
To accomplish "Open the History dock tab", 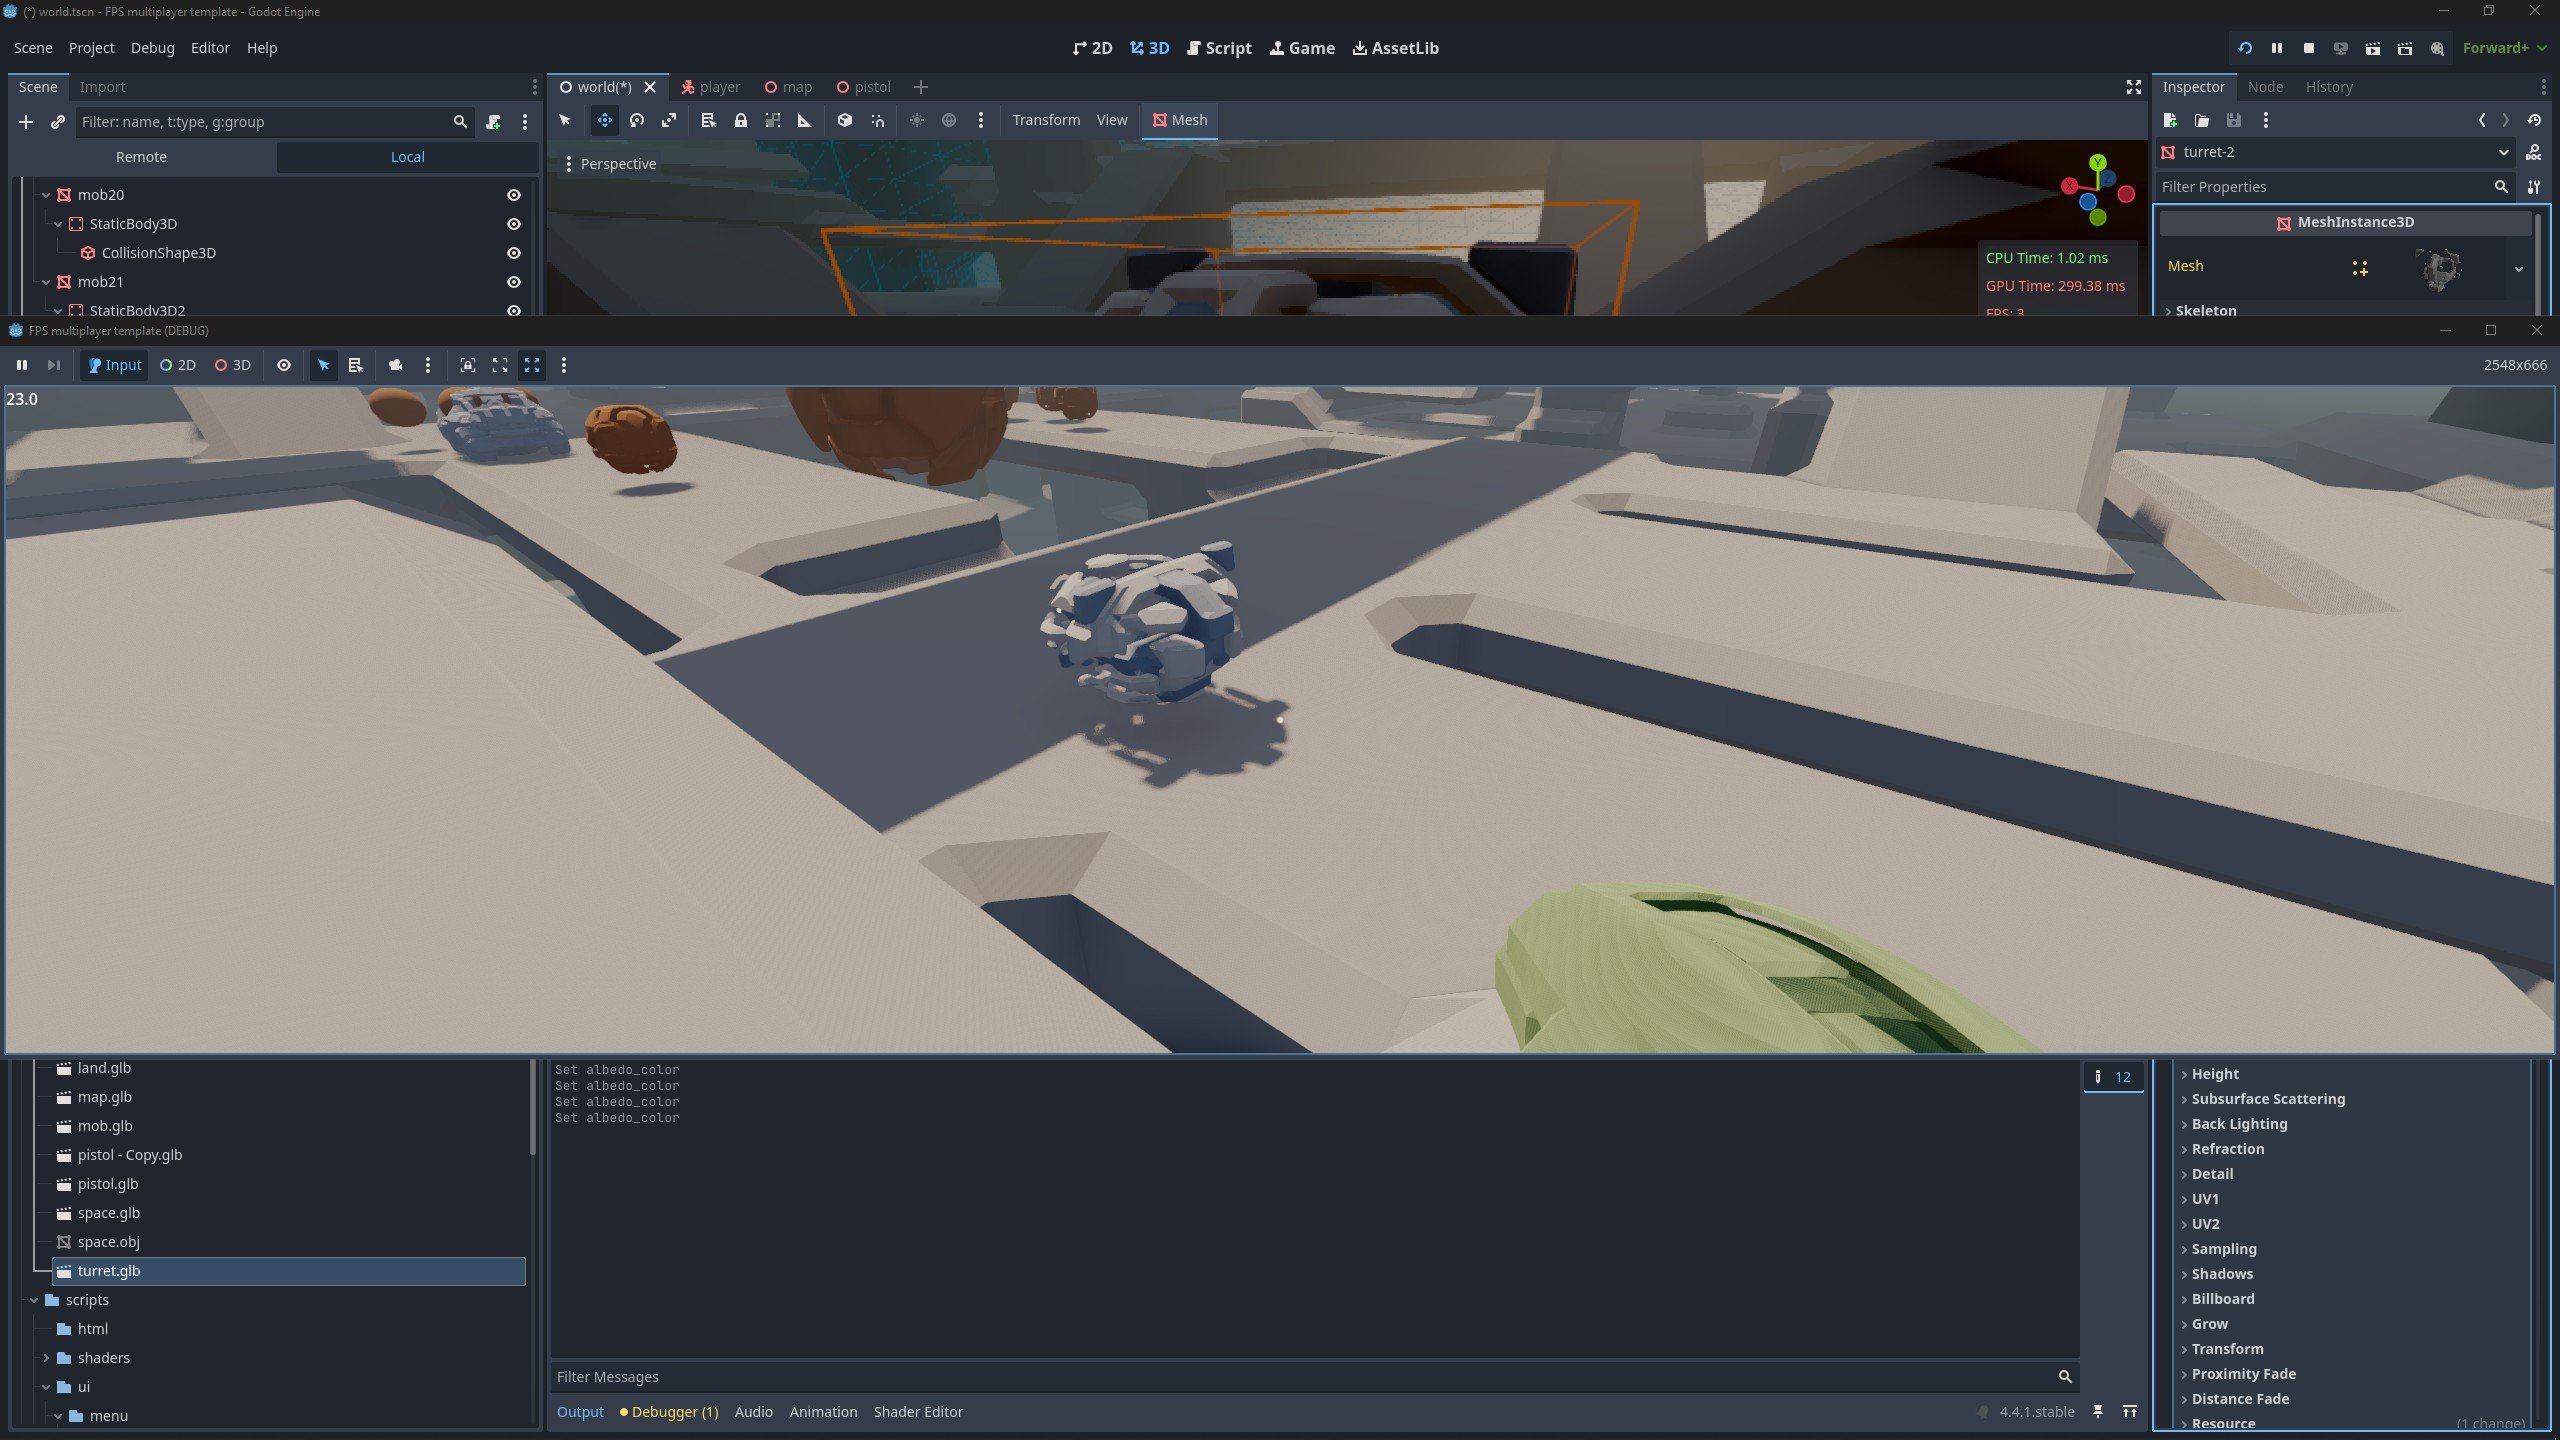I will point(2329,87).
